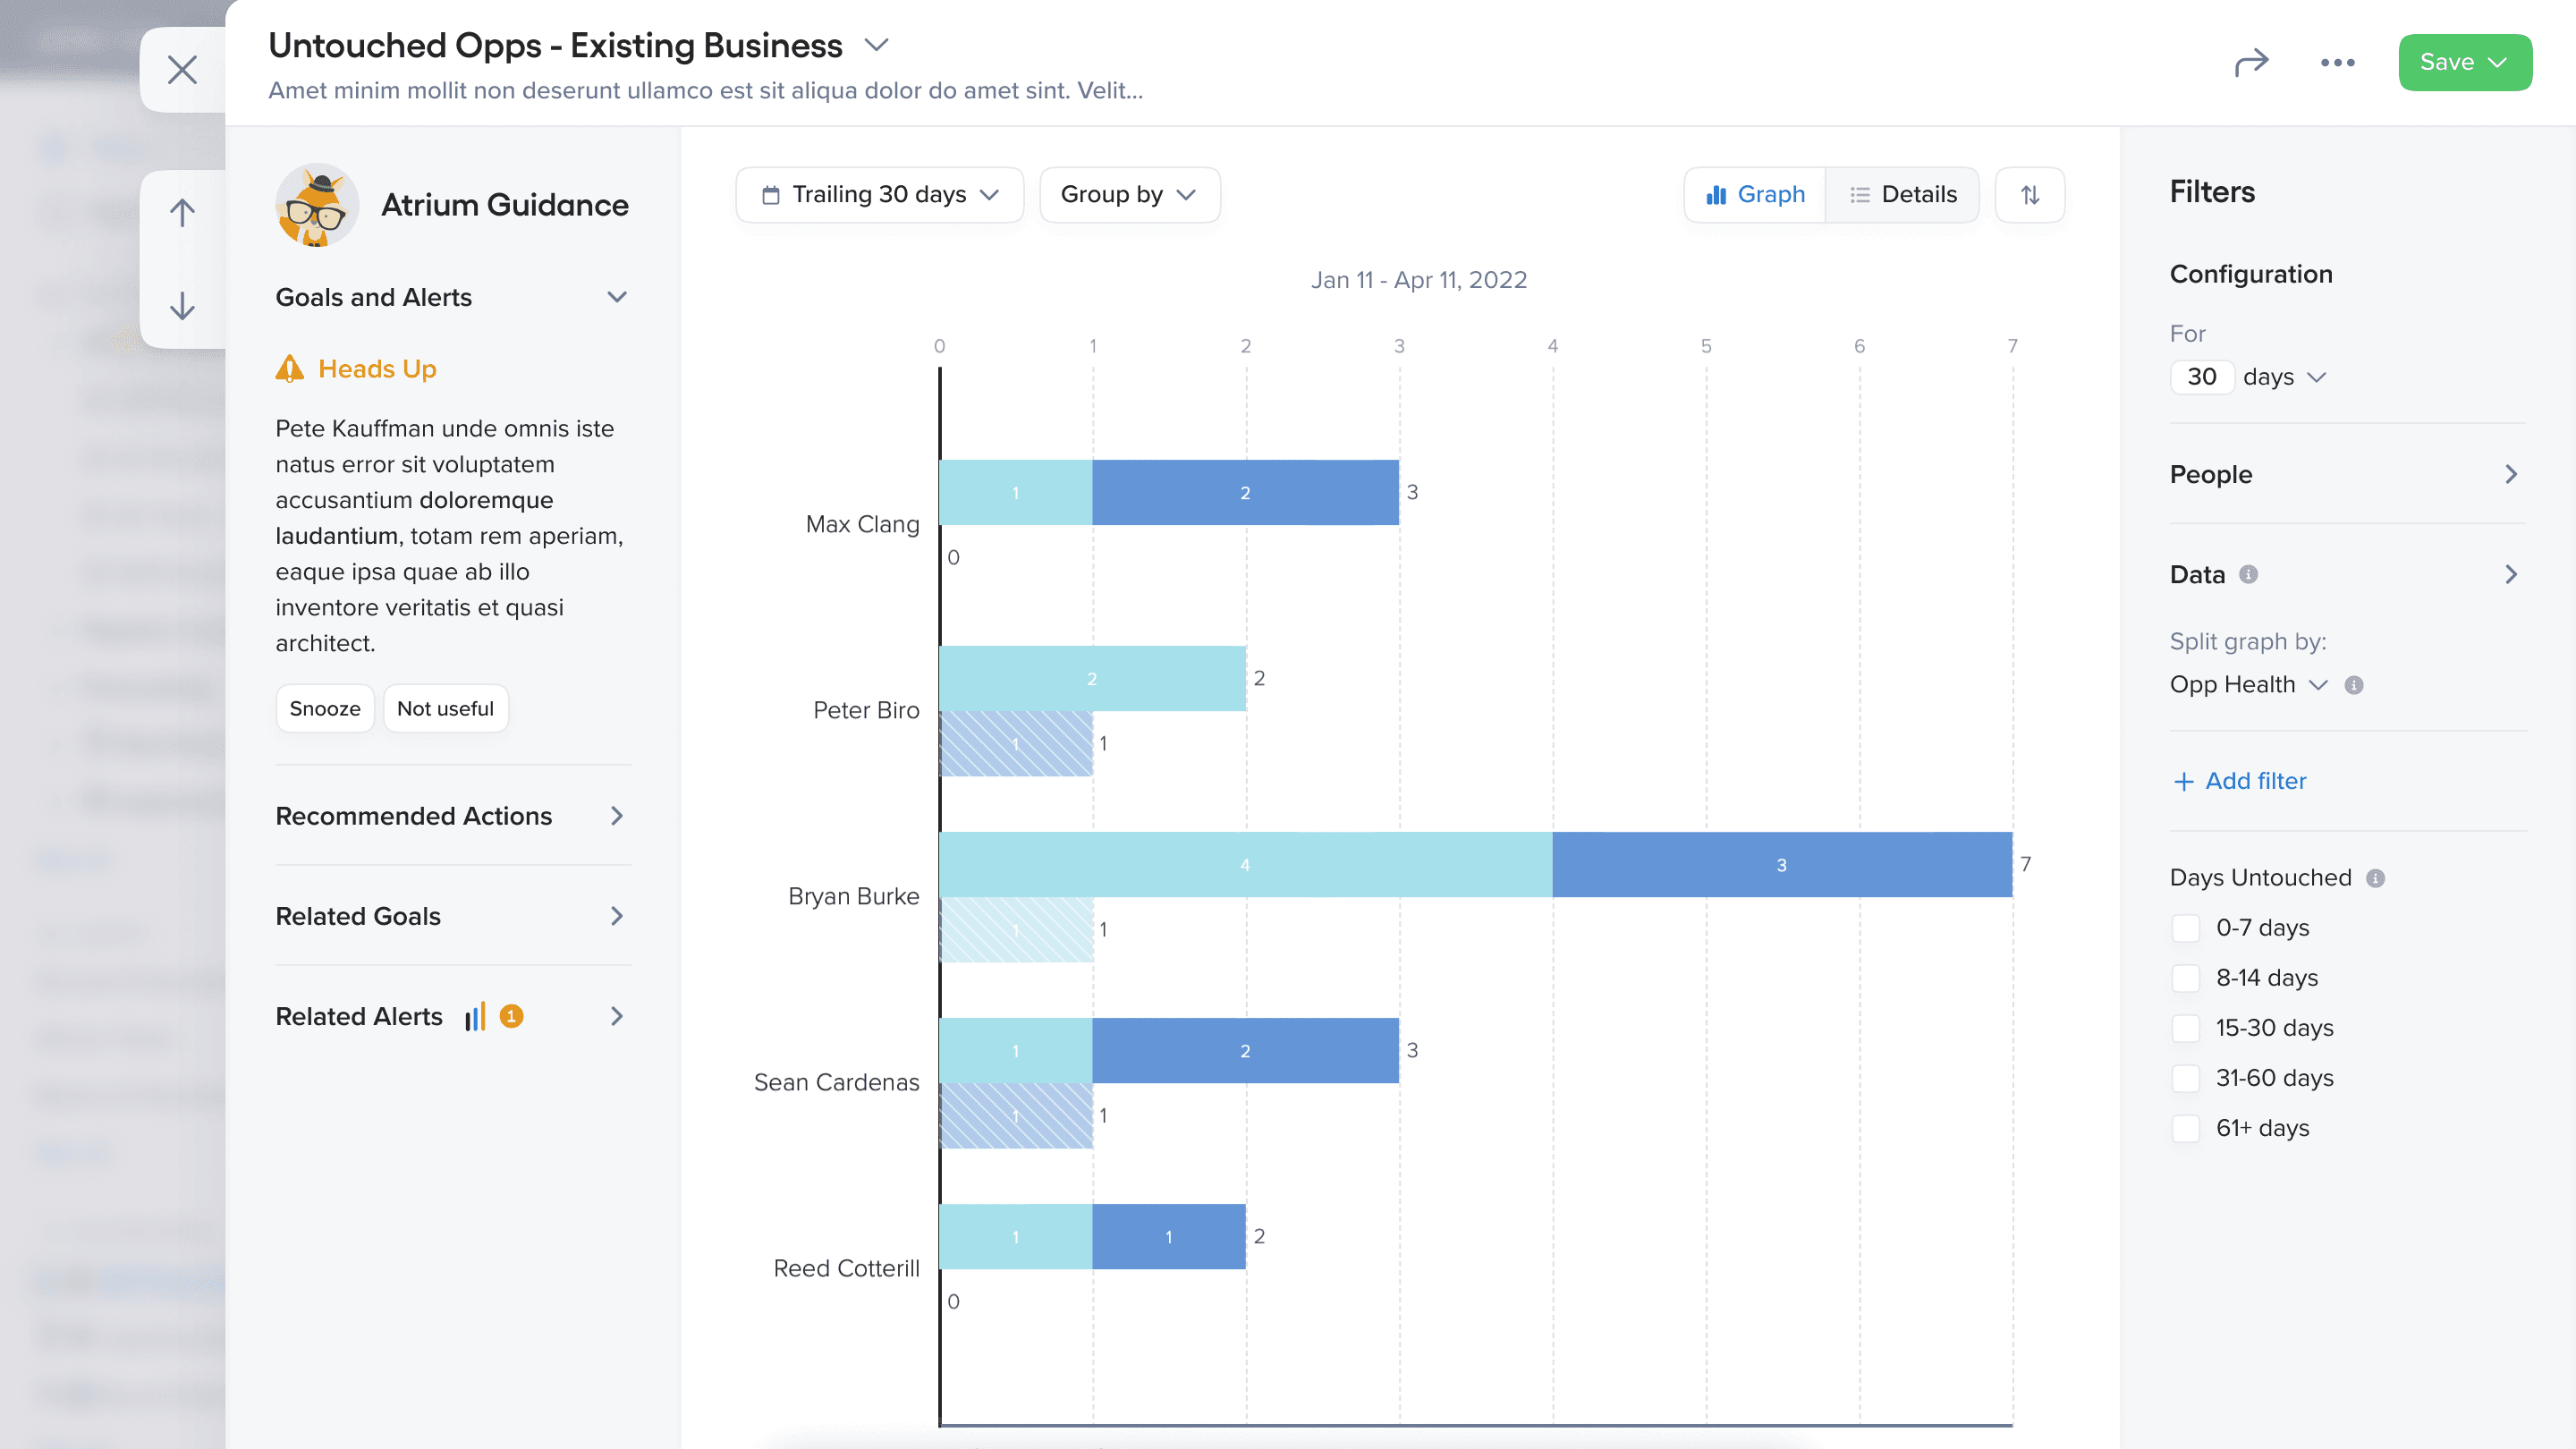
Task: Open the Opp Health split dropdown
Action: pos(2248,685)
